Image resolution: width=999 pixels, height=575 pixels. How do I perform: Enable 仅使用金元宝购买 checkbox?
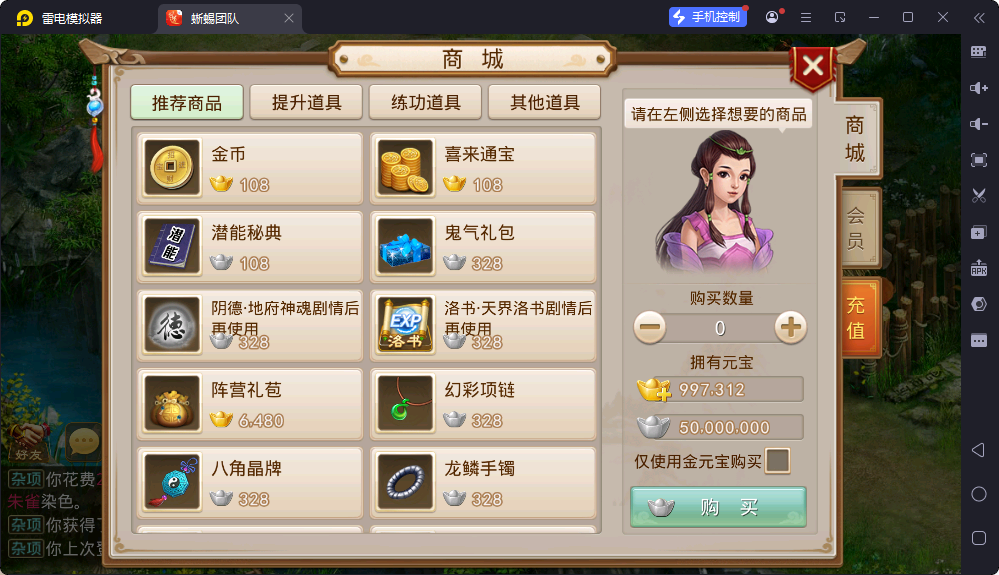777,461
